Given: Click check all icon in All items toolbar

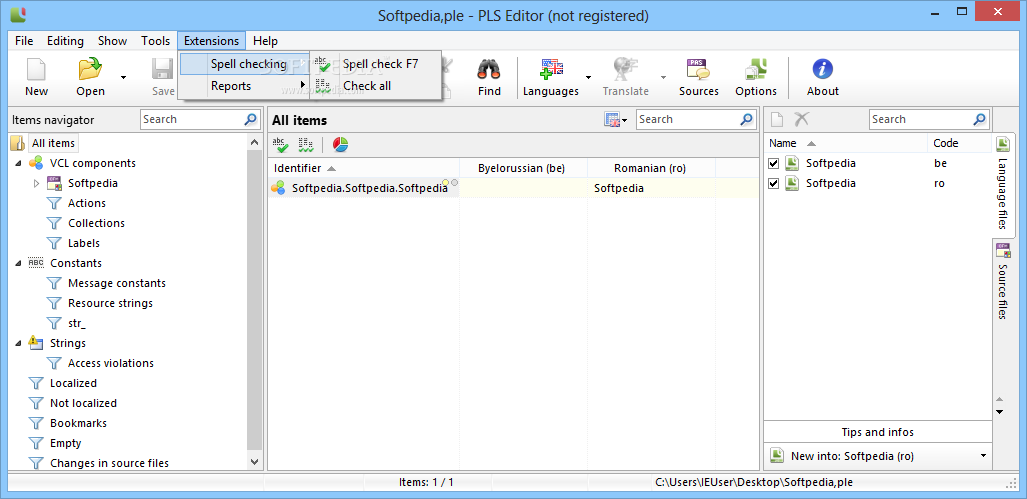Looking at the screenshot, I should point(306,144).
